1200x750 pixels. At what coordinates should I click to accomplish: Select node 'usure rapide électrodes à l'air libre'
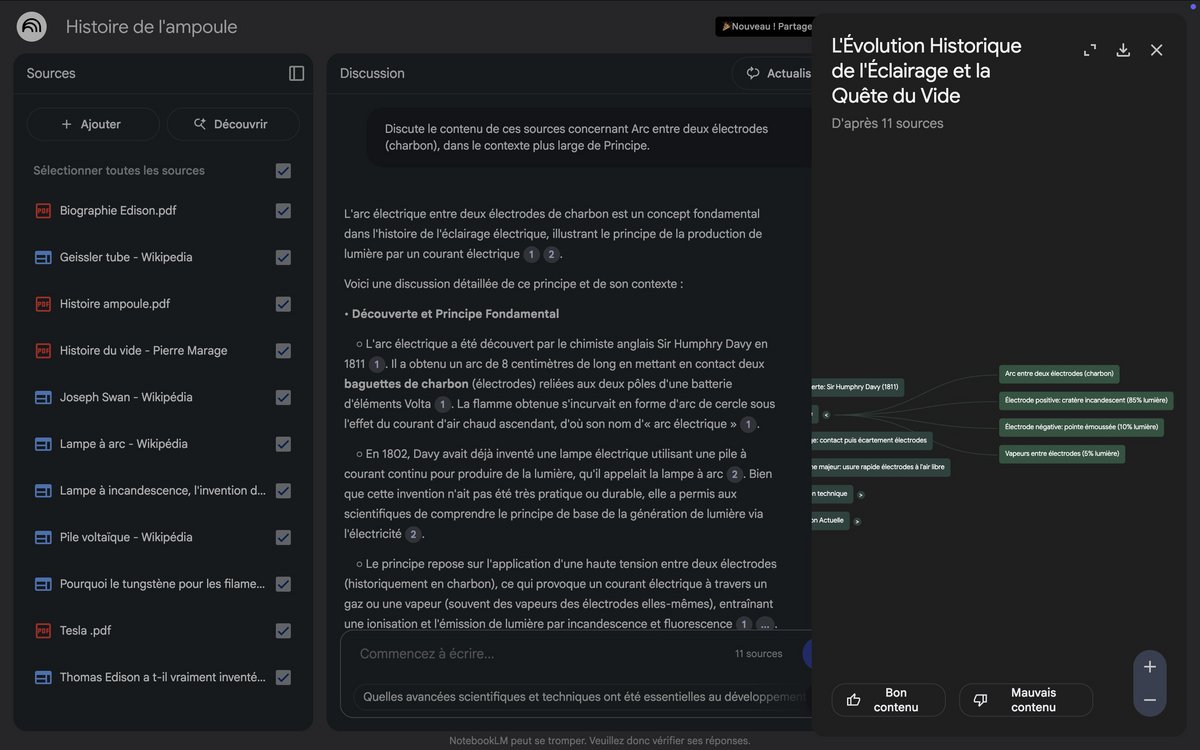(881, 467)
